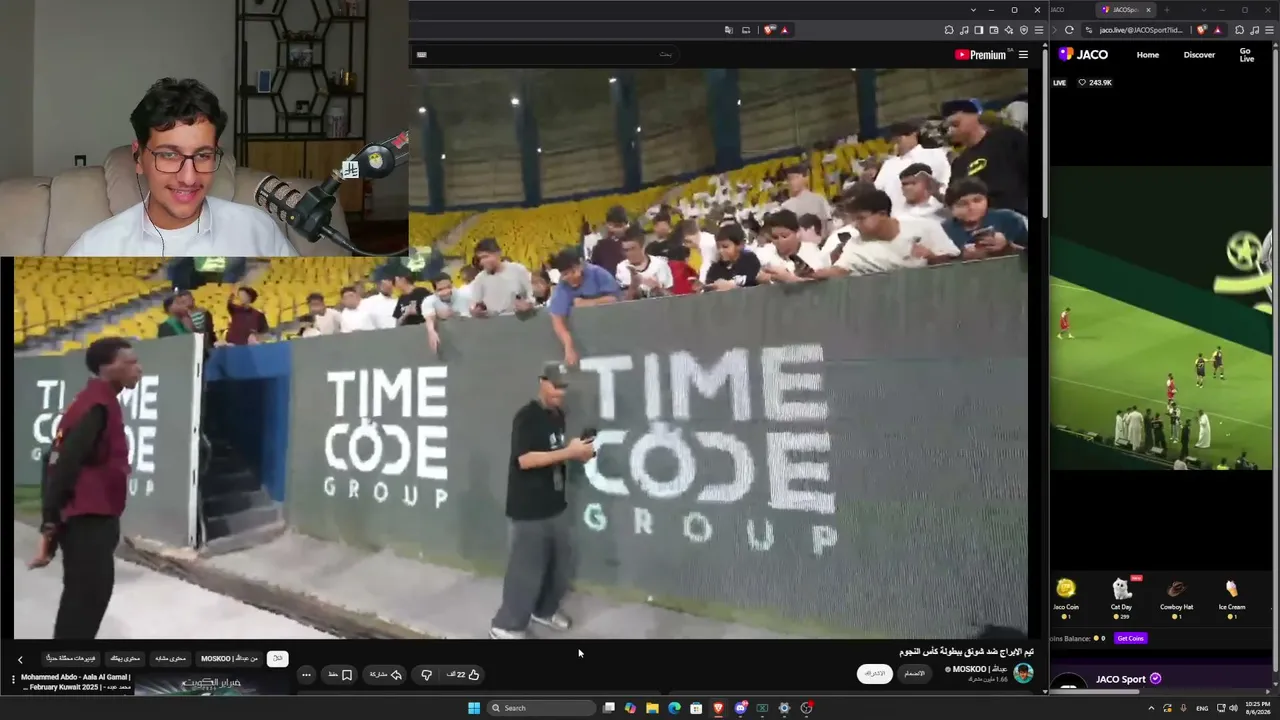
Task: Open the VPN icon in the left browser toolbar
Action: [1024, 30]
